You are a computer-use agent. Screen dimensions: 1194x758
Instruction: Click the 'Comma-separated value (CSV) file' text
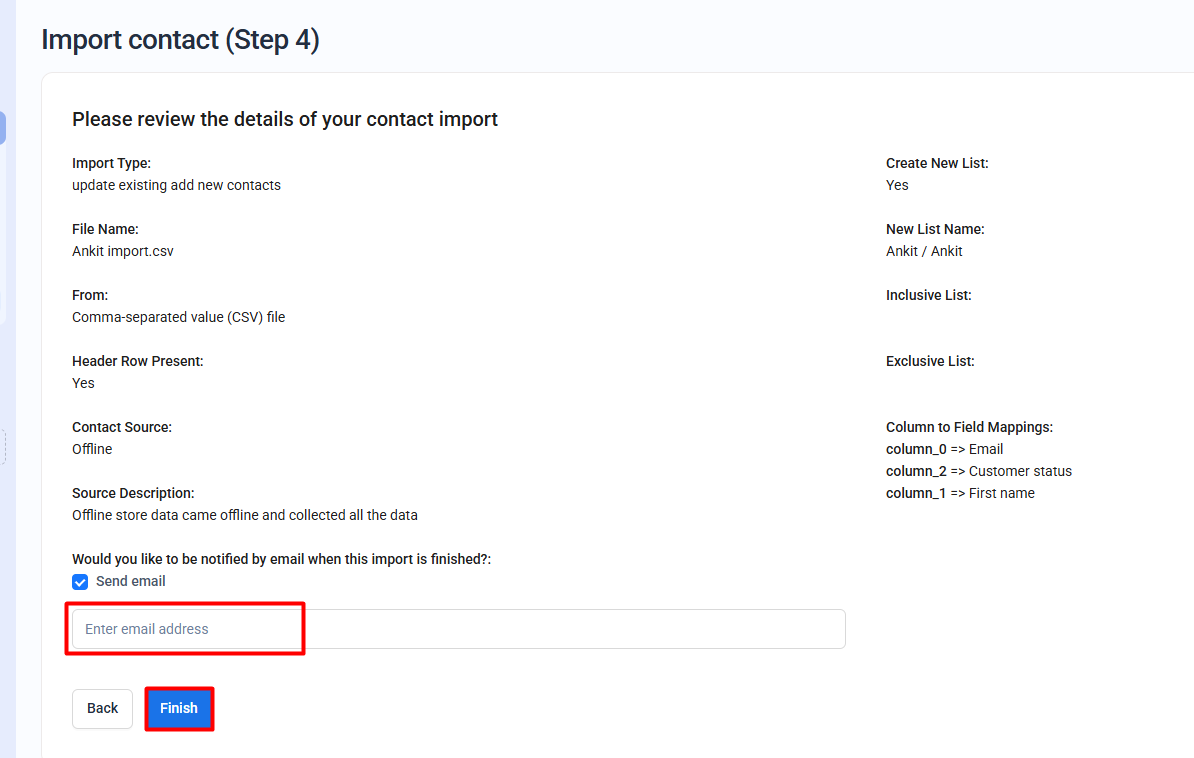pyautogui.click(x=179, y=317)
